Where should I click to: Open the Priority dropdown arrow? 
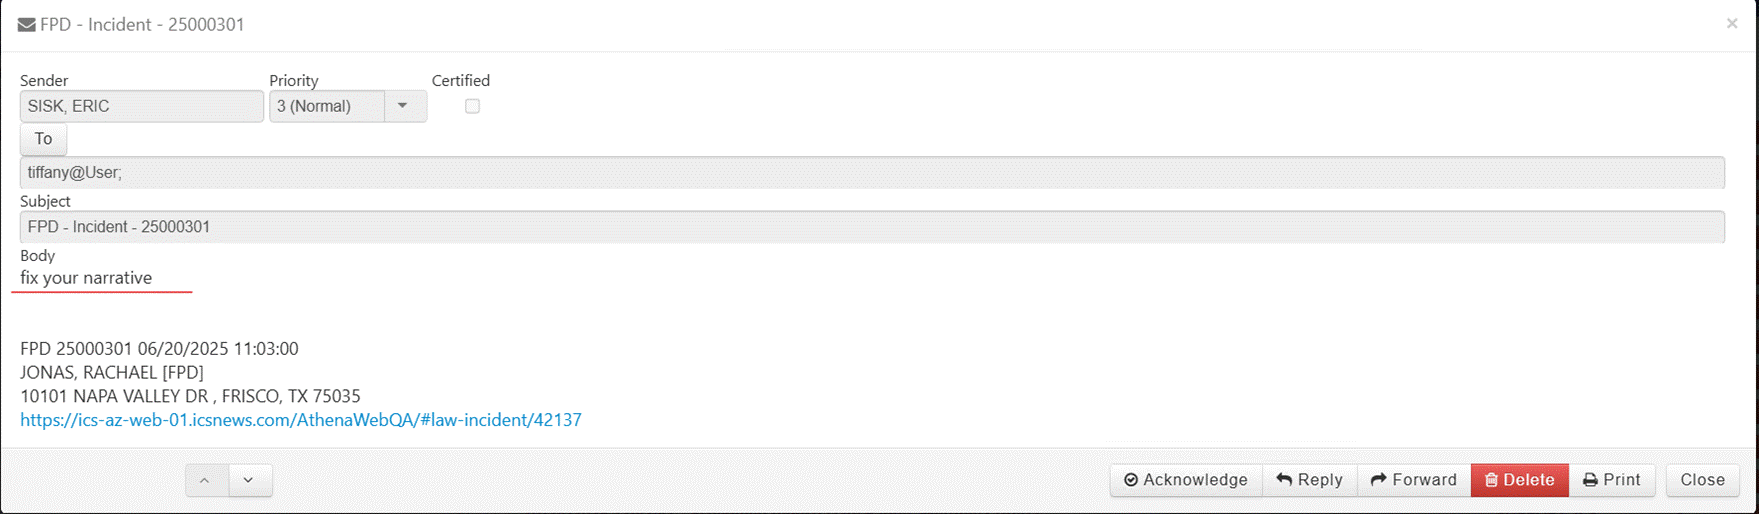[x=403, y=106]
